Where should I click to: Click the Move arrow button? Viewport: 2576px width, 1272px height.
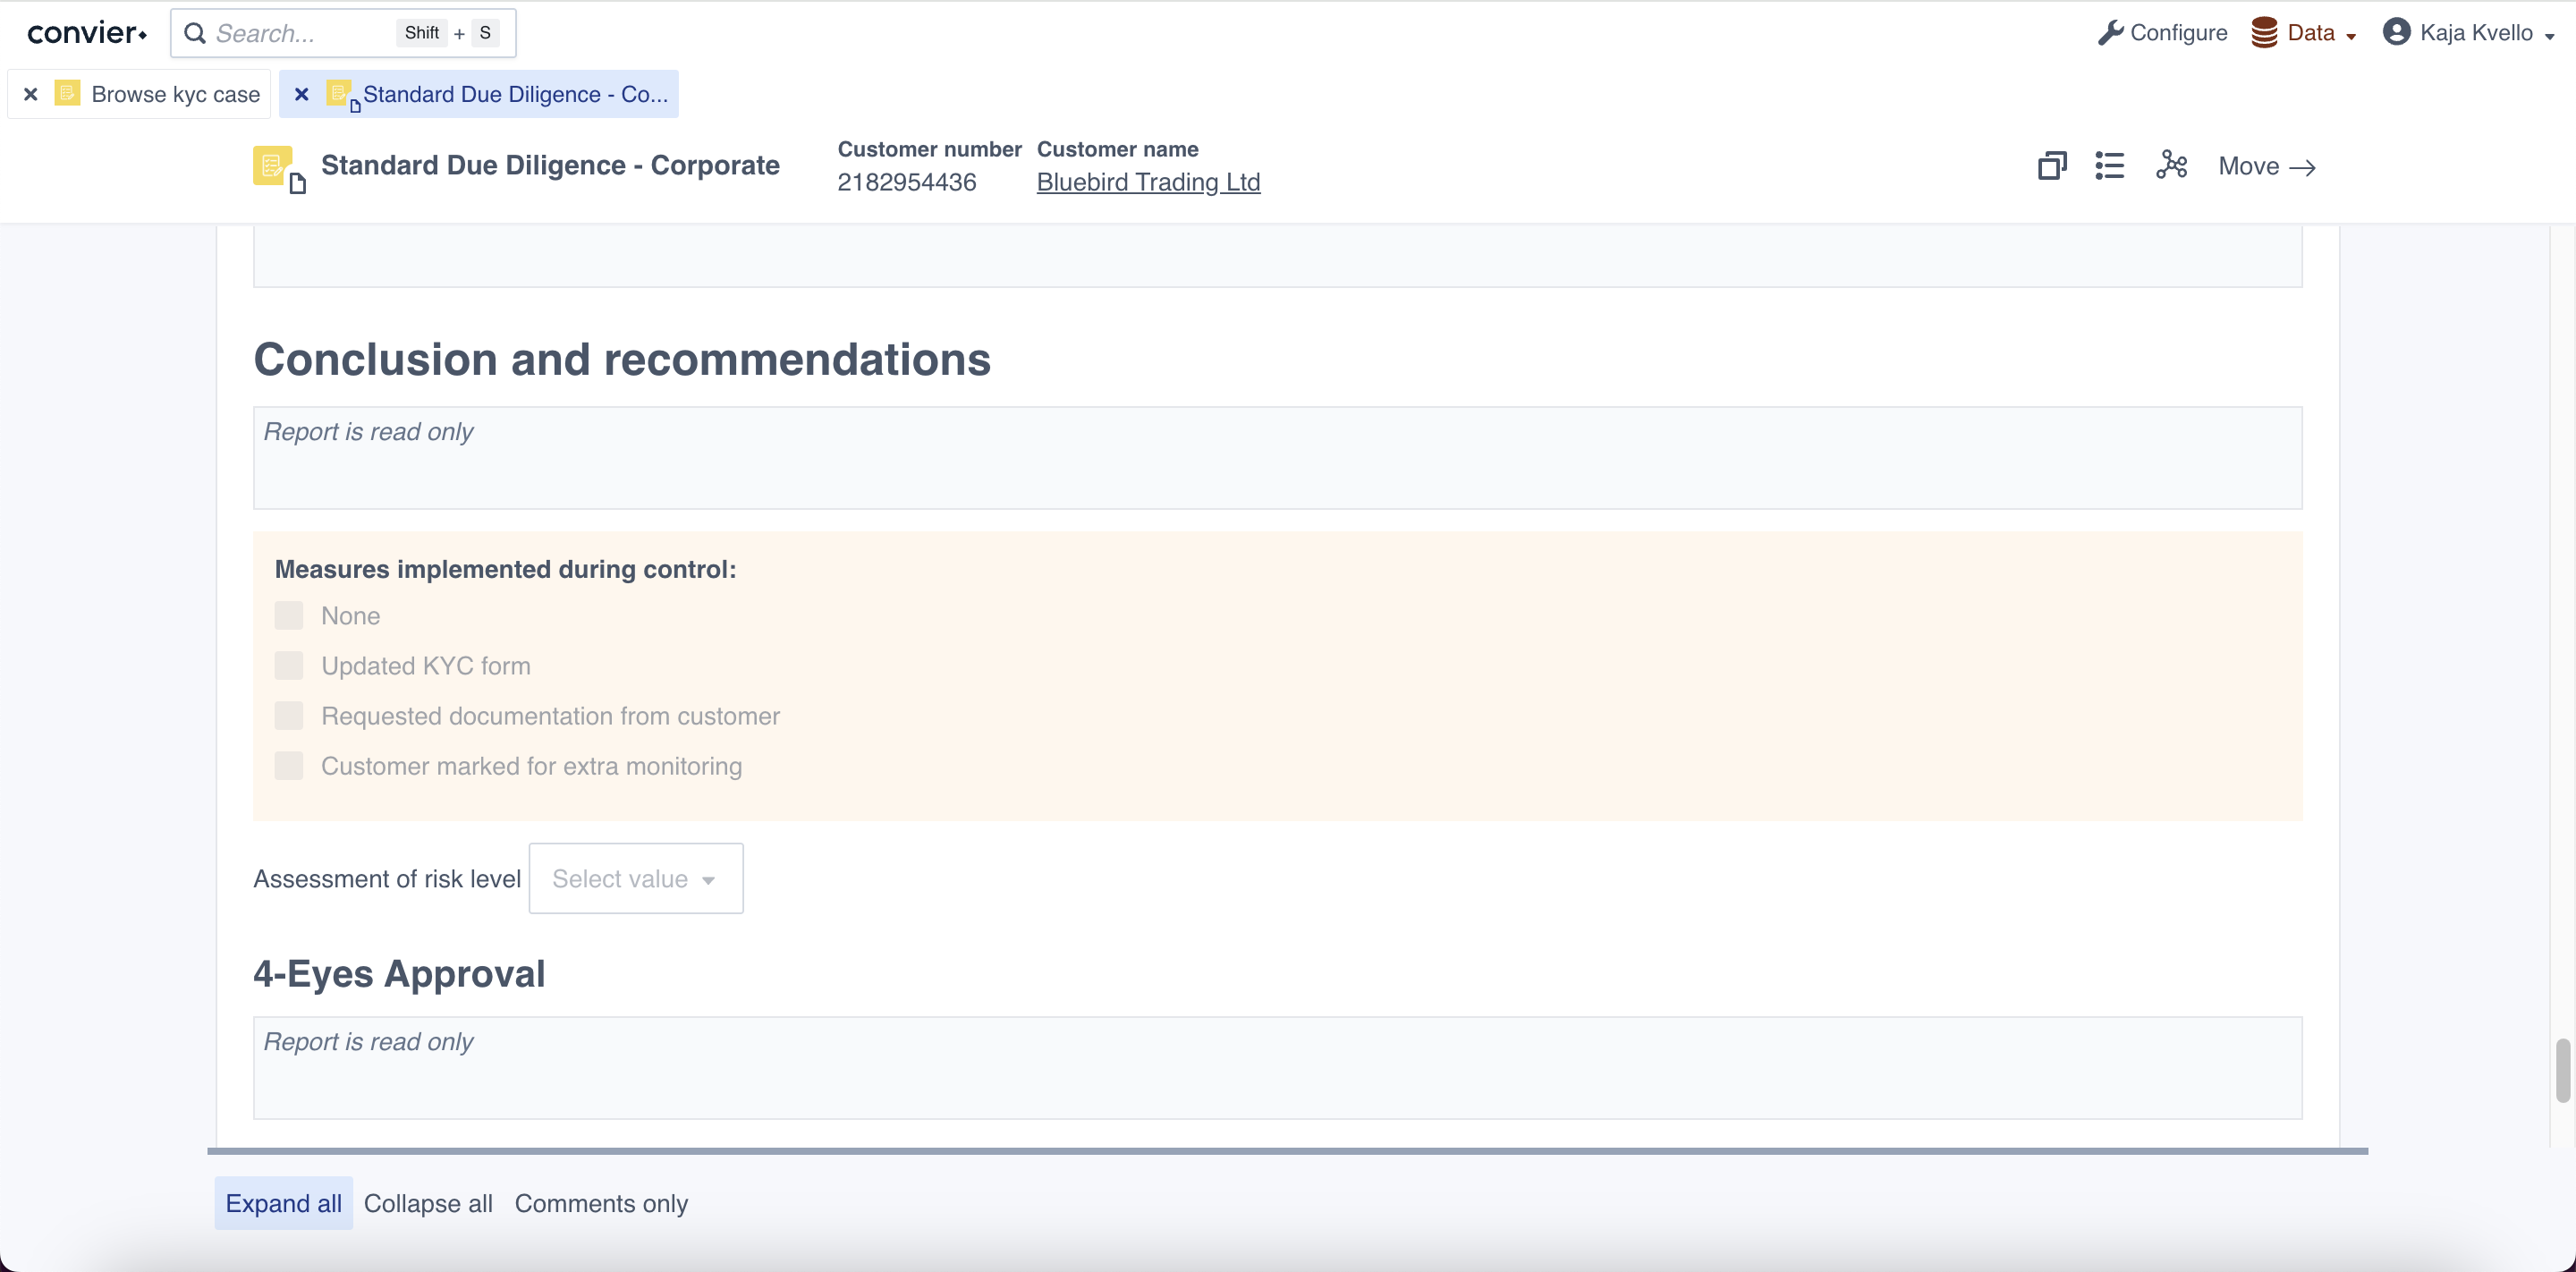coord(2266,166)
